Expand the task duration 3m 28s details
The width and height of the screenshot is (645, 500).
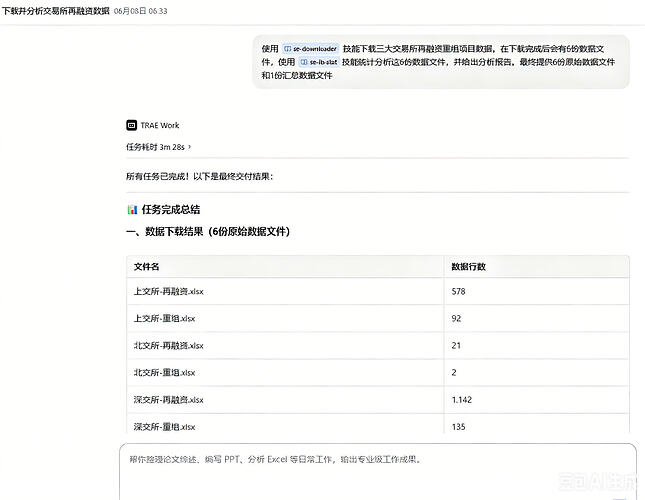click(158, 147)
